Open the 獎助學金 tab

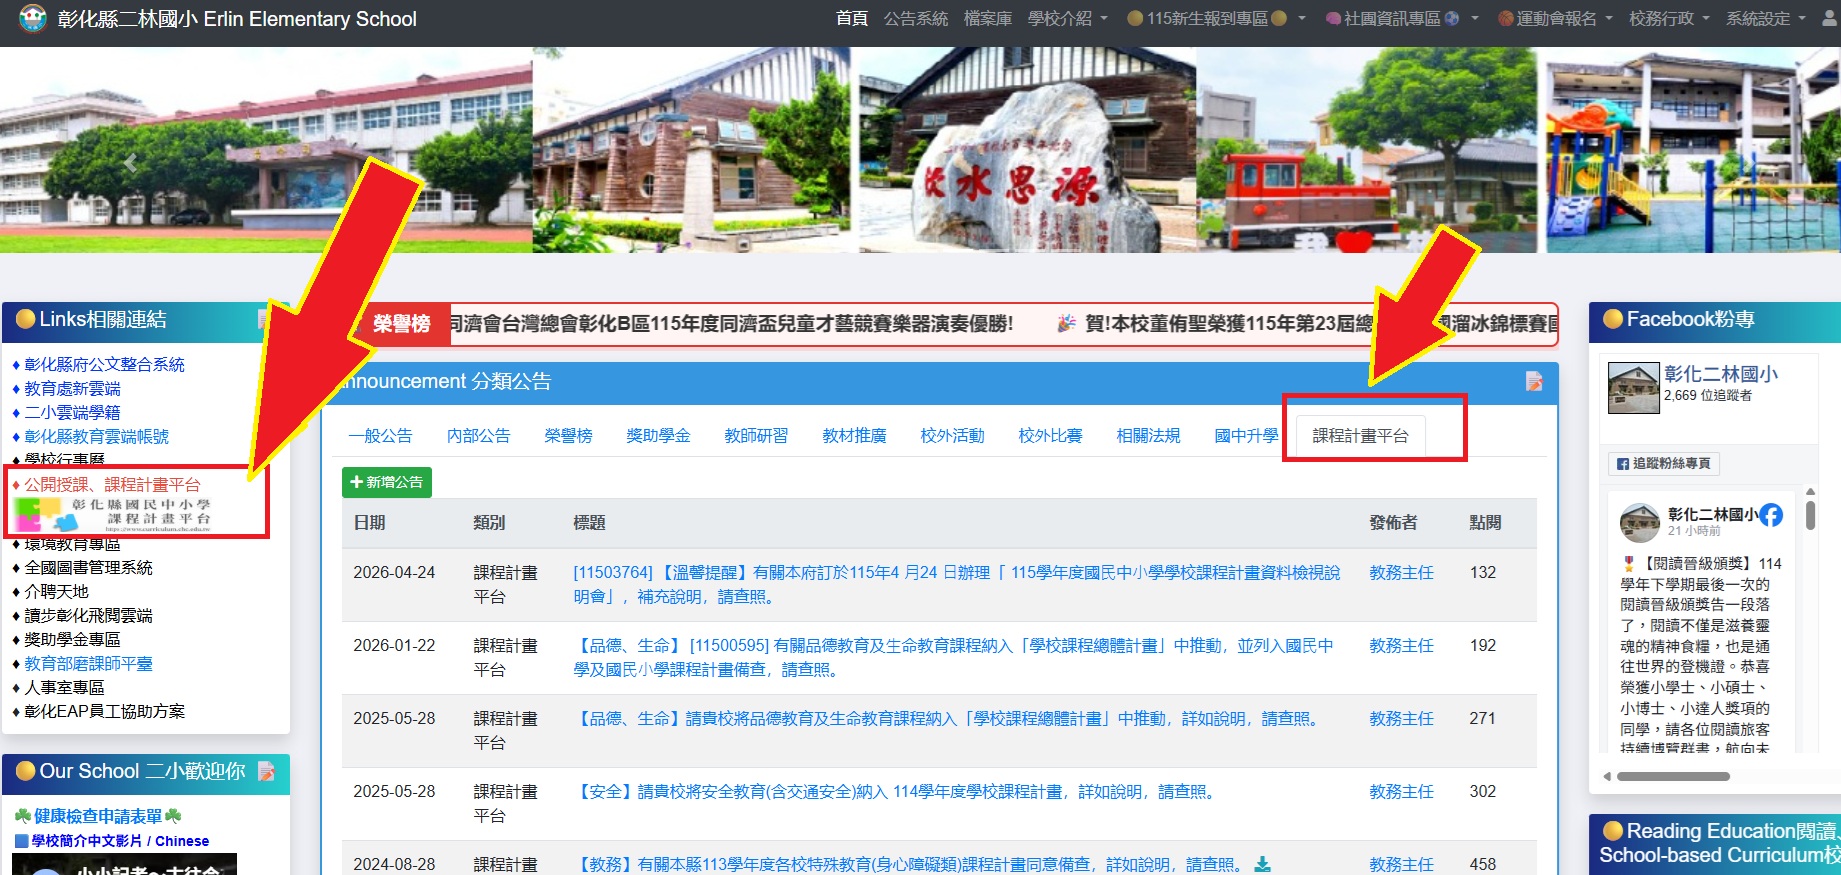point(658,436)
